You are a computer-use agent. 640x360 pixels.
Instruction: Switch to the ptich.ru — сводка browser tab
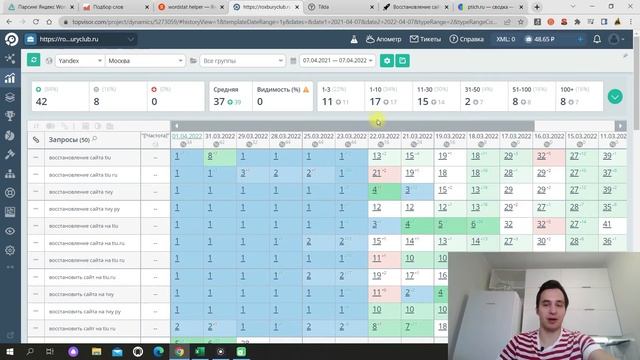point(491,7)
